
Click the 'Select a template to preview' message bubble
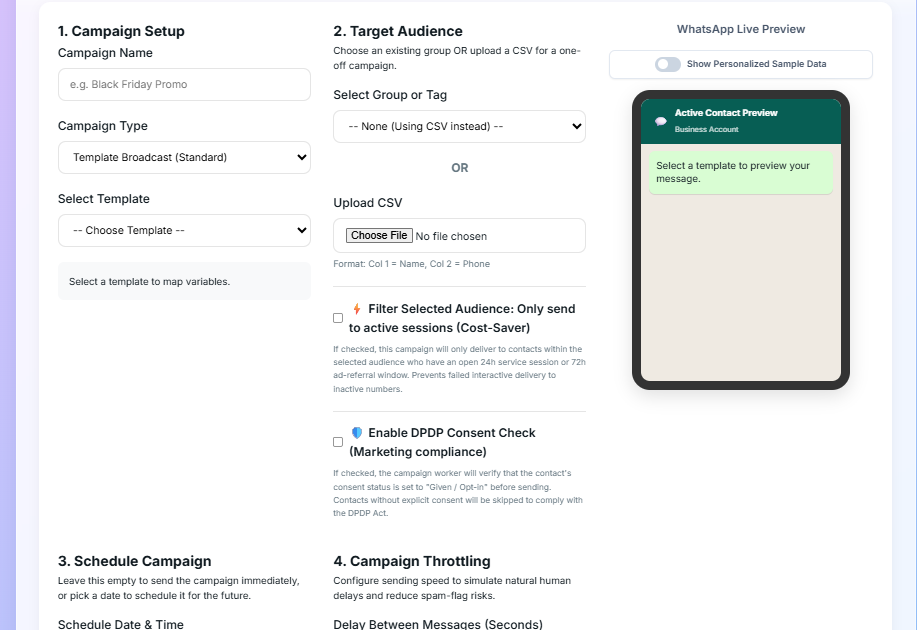tap(740, 173)
